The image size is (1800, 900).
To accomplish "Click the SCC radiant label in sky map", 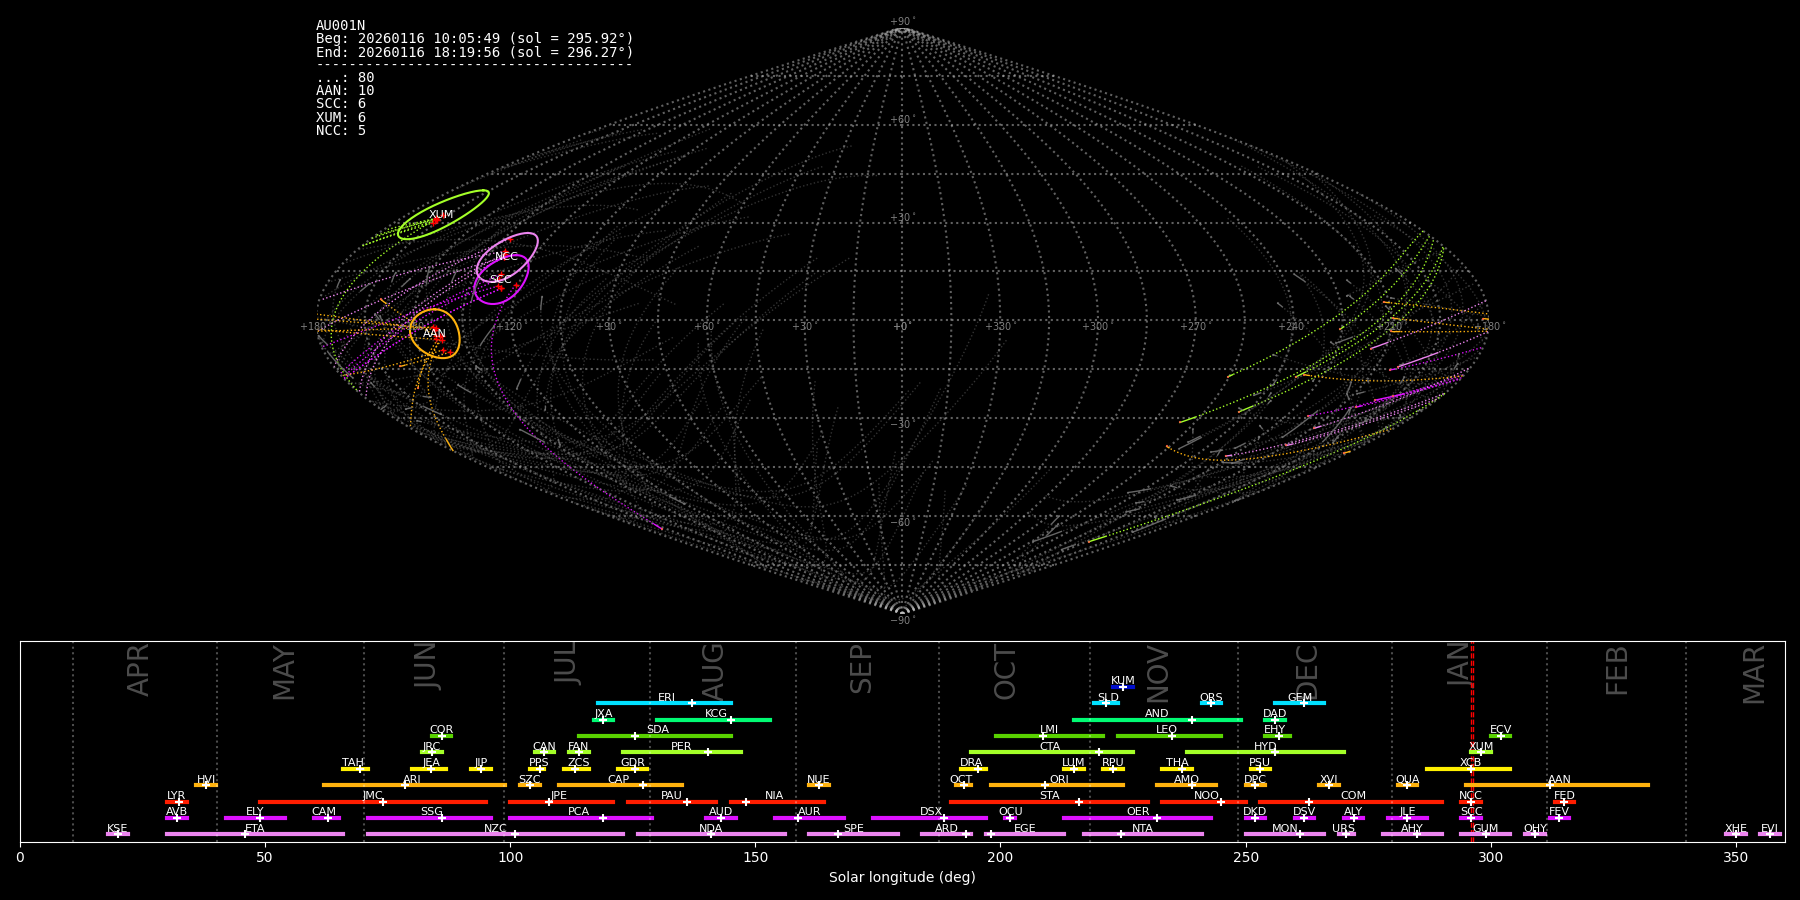I will tap(500, 280).
